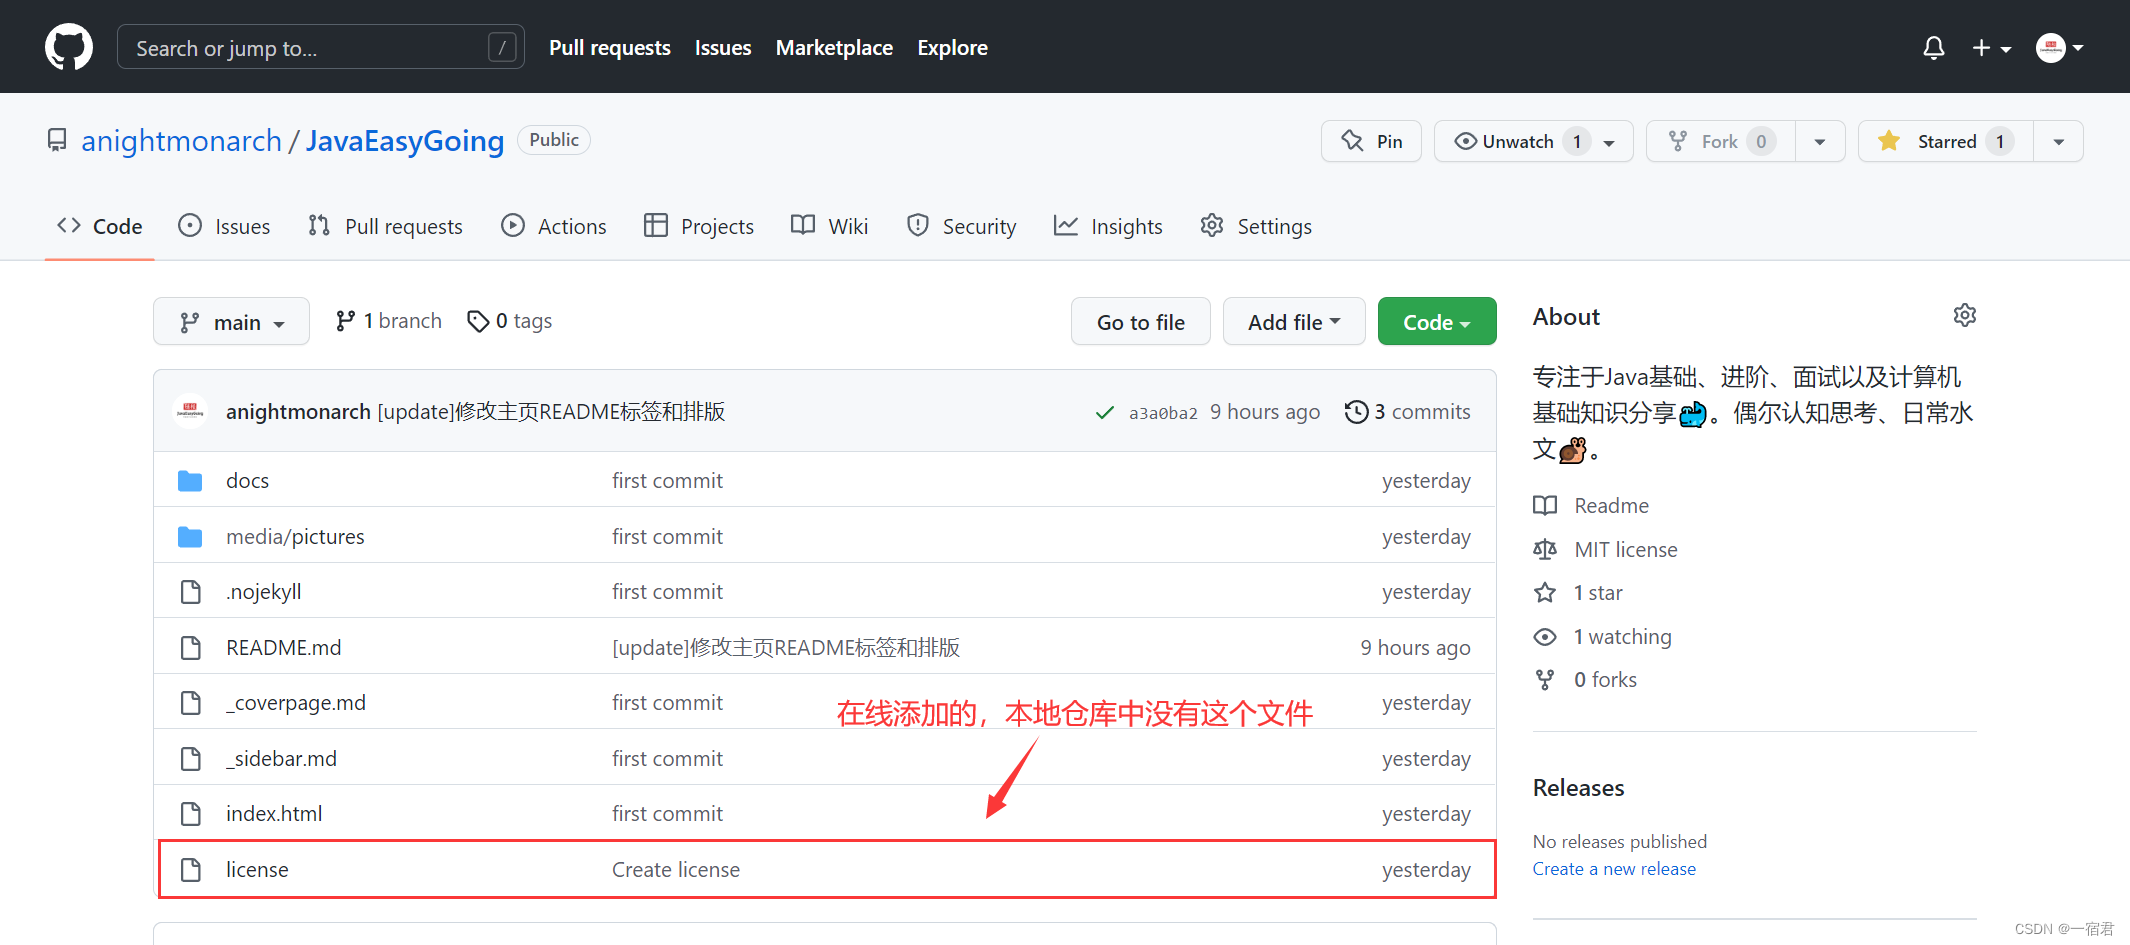Click the repository icon beside the owner name
2130x945 pixels.
click(x=57, y=140)
